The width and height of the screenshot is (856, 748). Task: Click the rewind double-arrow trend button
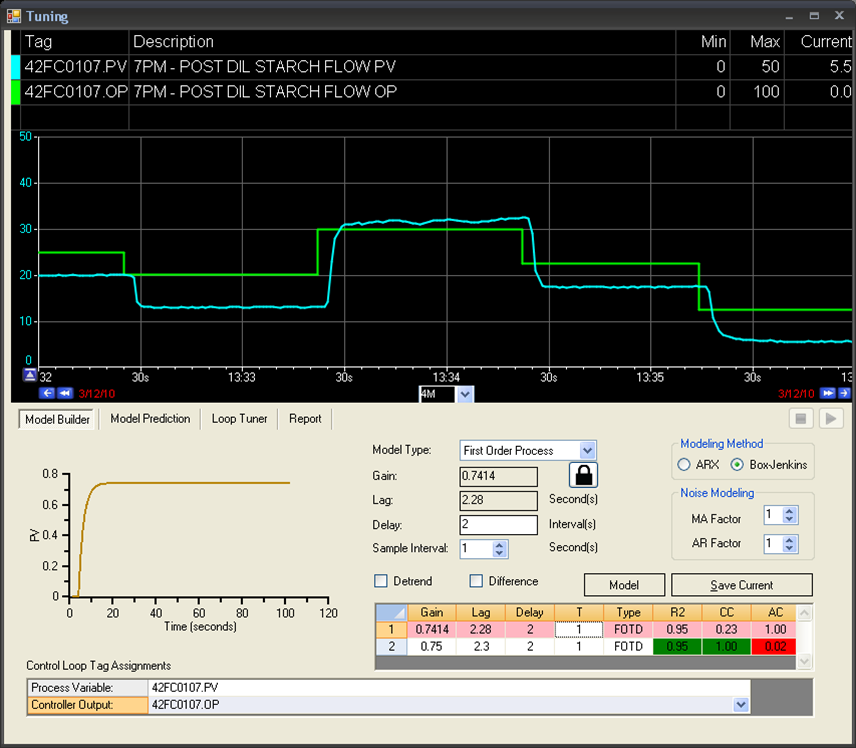[65, 393]
